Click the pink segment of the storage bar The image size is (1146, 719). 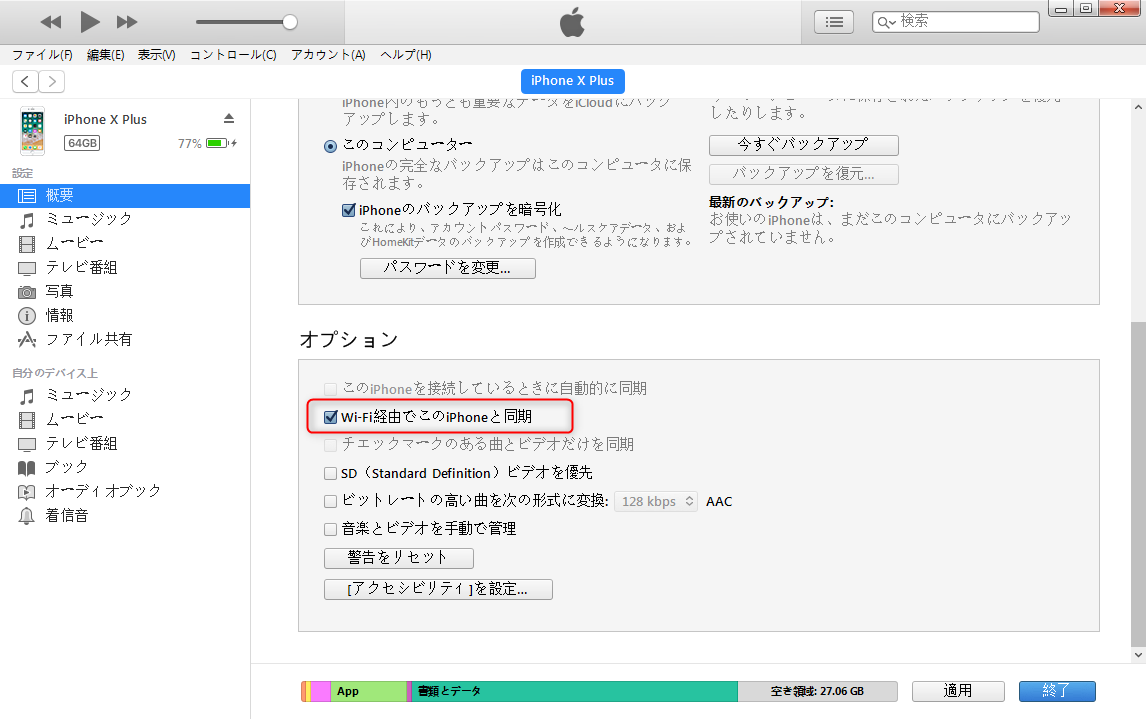click(x=321, y=691)
